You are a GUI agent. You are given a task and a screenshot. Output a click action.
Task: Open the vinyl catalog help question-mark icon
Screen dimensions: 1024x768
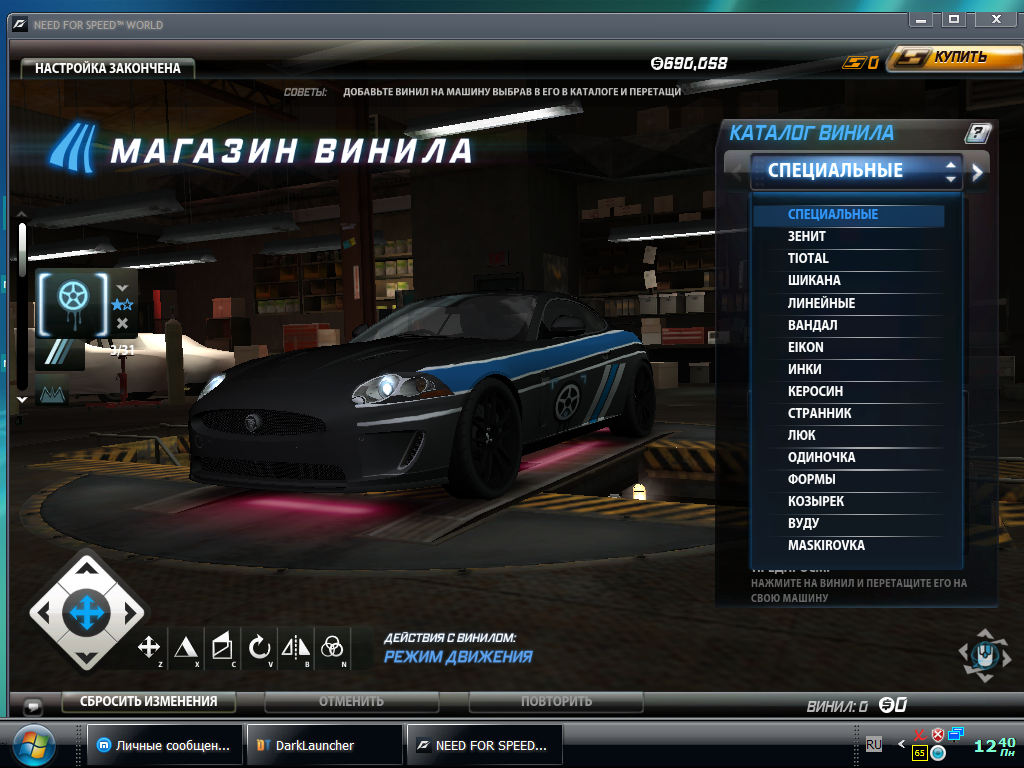pyautogui.click(x=977, y=133)
